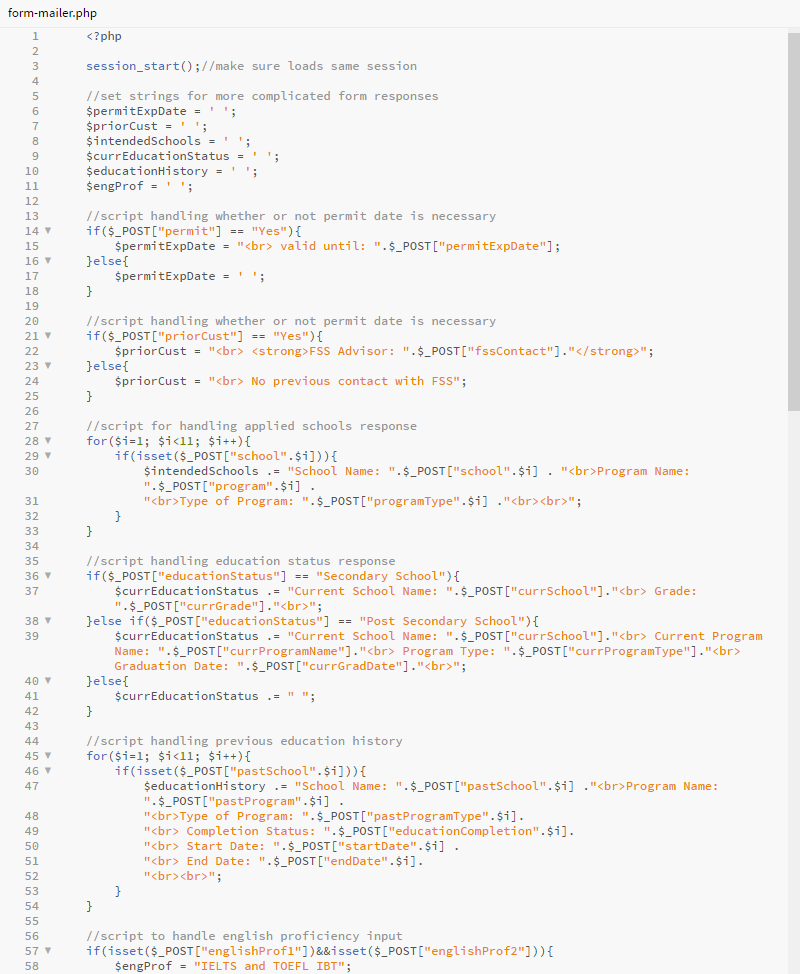Click the $permitExpDate declaration on line 6
800x974 pixels.
(161, 111)
